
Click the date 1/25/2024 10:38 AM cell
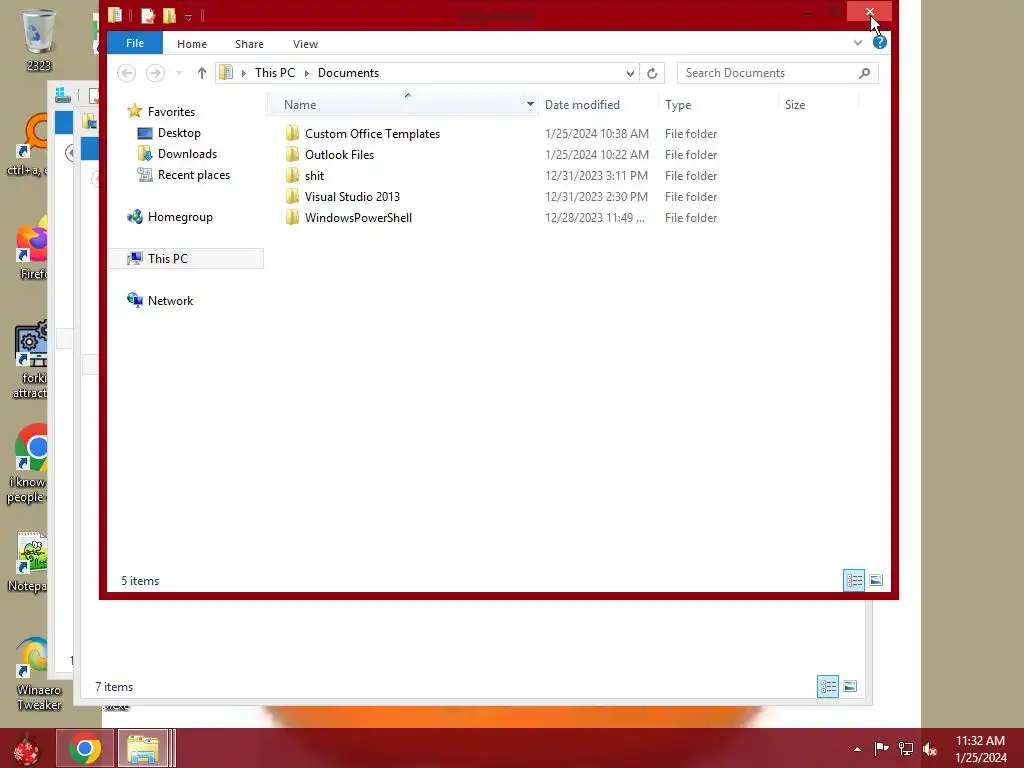point(597,134)
